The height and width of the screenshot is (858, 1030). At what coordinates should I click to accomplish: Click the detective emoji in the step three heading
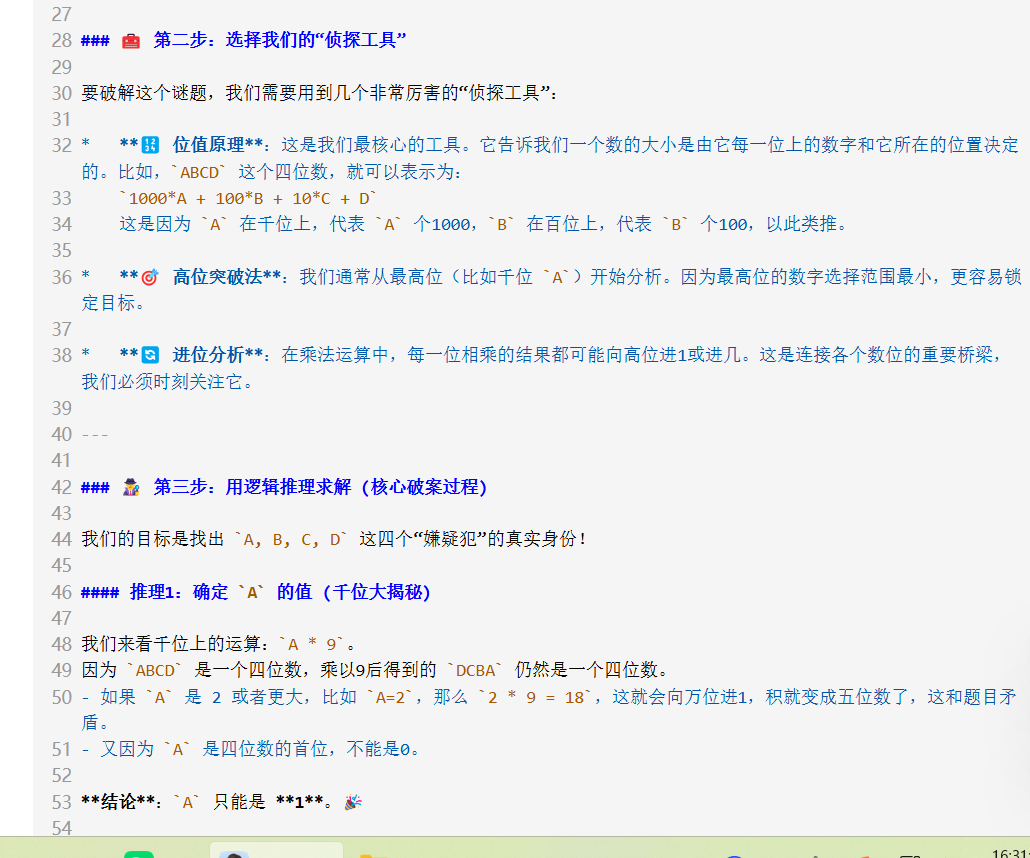pos(131,487)
